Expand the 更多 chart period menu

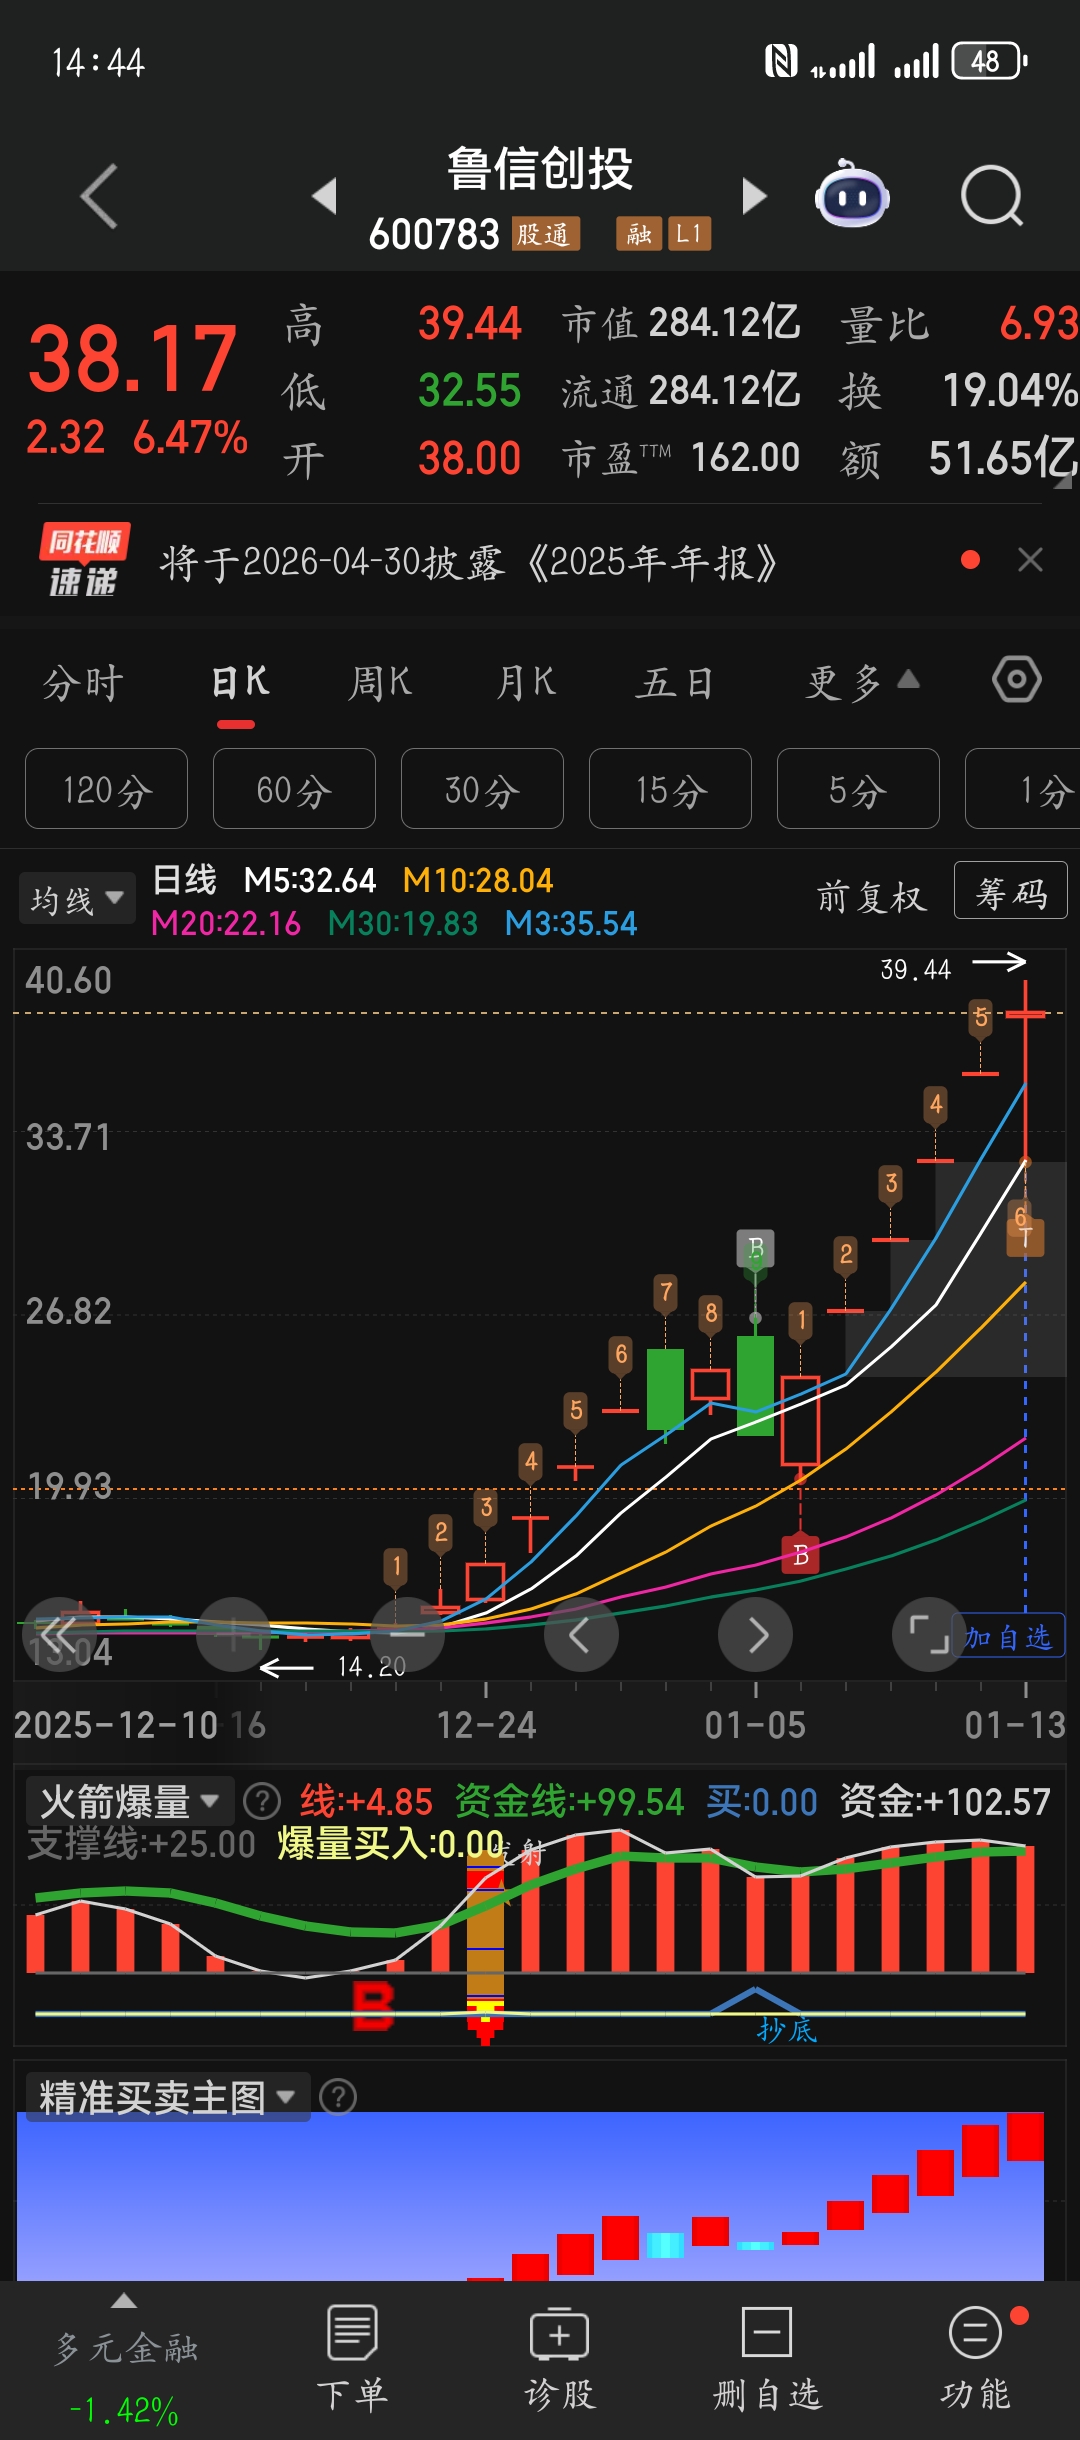(x=862, y=683)
